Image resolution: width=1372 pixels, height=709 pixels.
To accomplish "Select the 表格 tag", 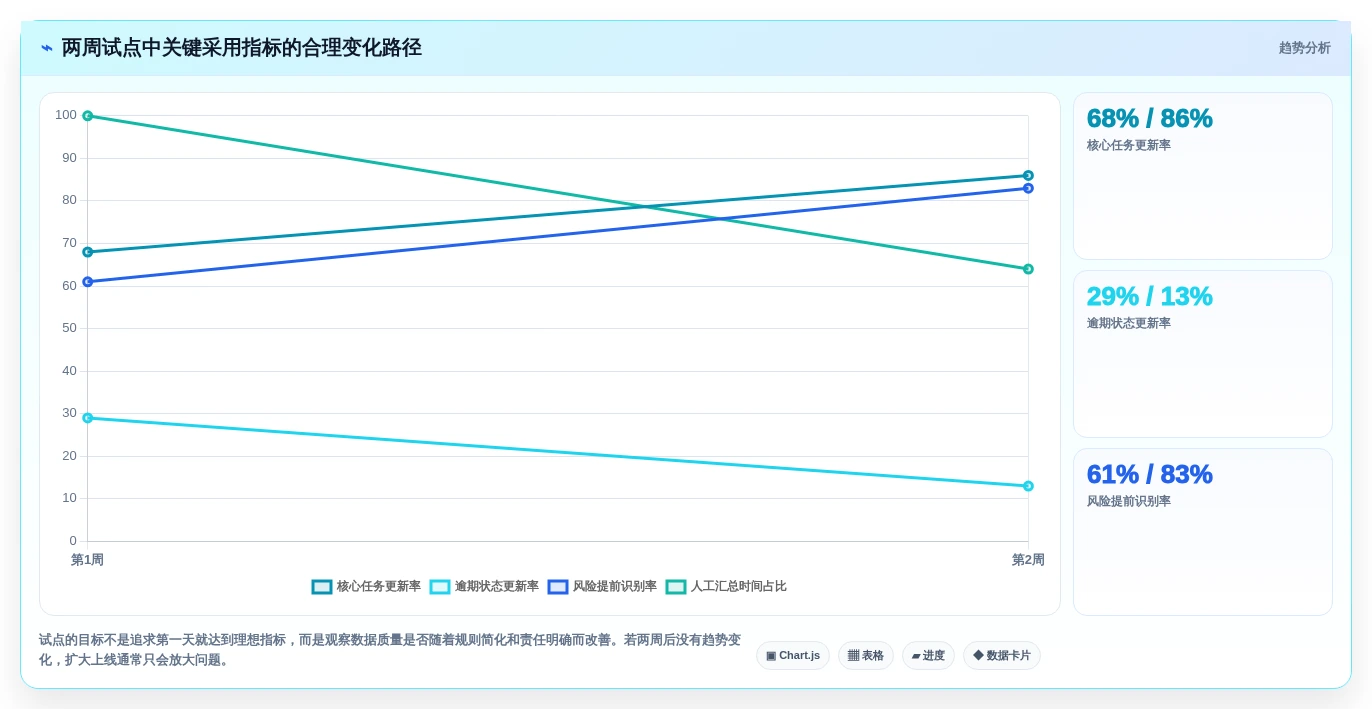I will [866, 656].
